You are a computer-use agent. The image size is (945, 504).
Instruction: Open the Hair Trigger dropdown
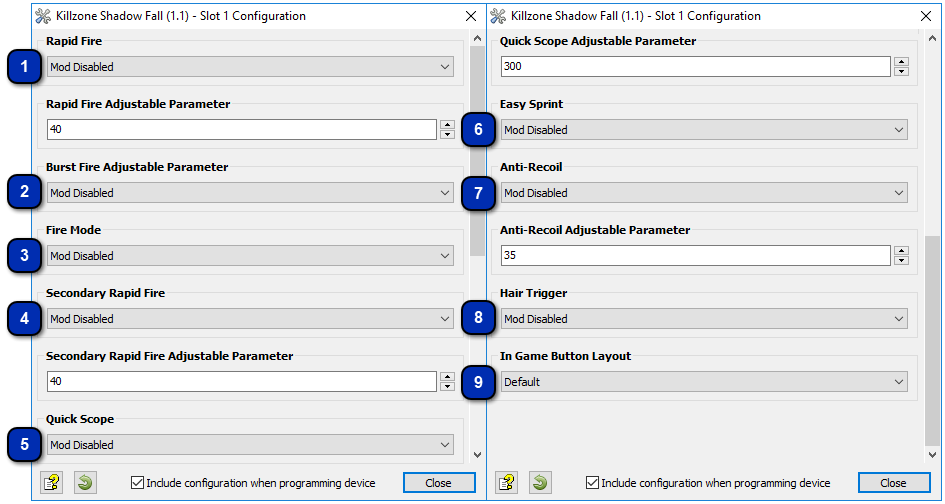point(704,319)
